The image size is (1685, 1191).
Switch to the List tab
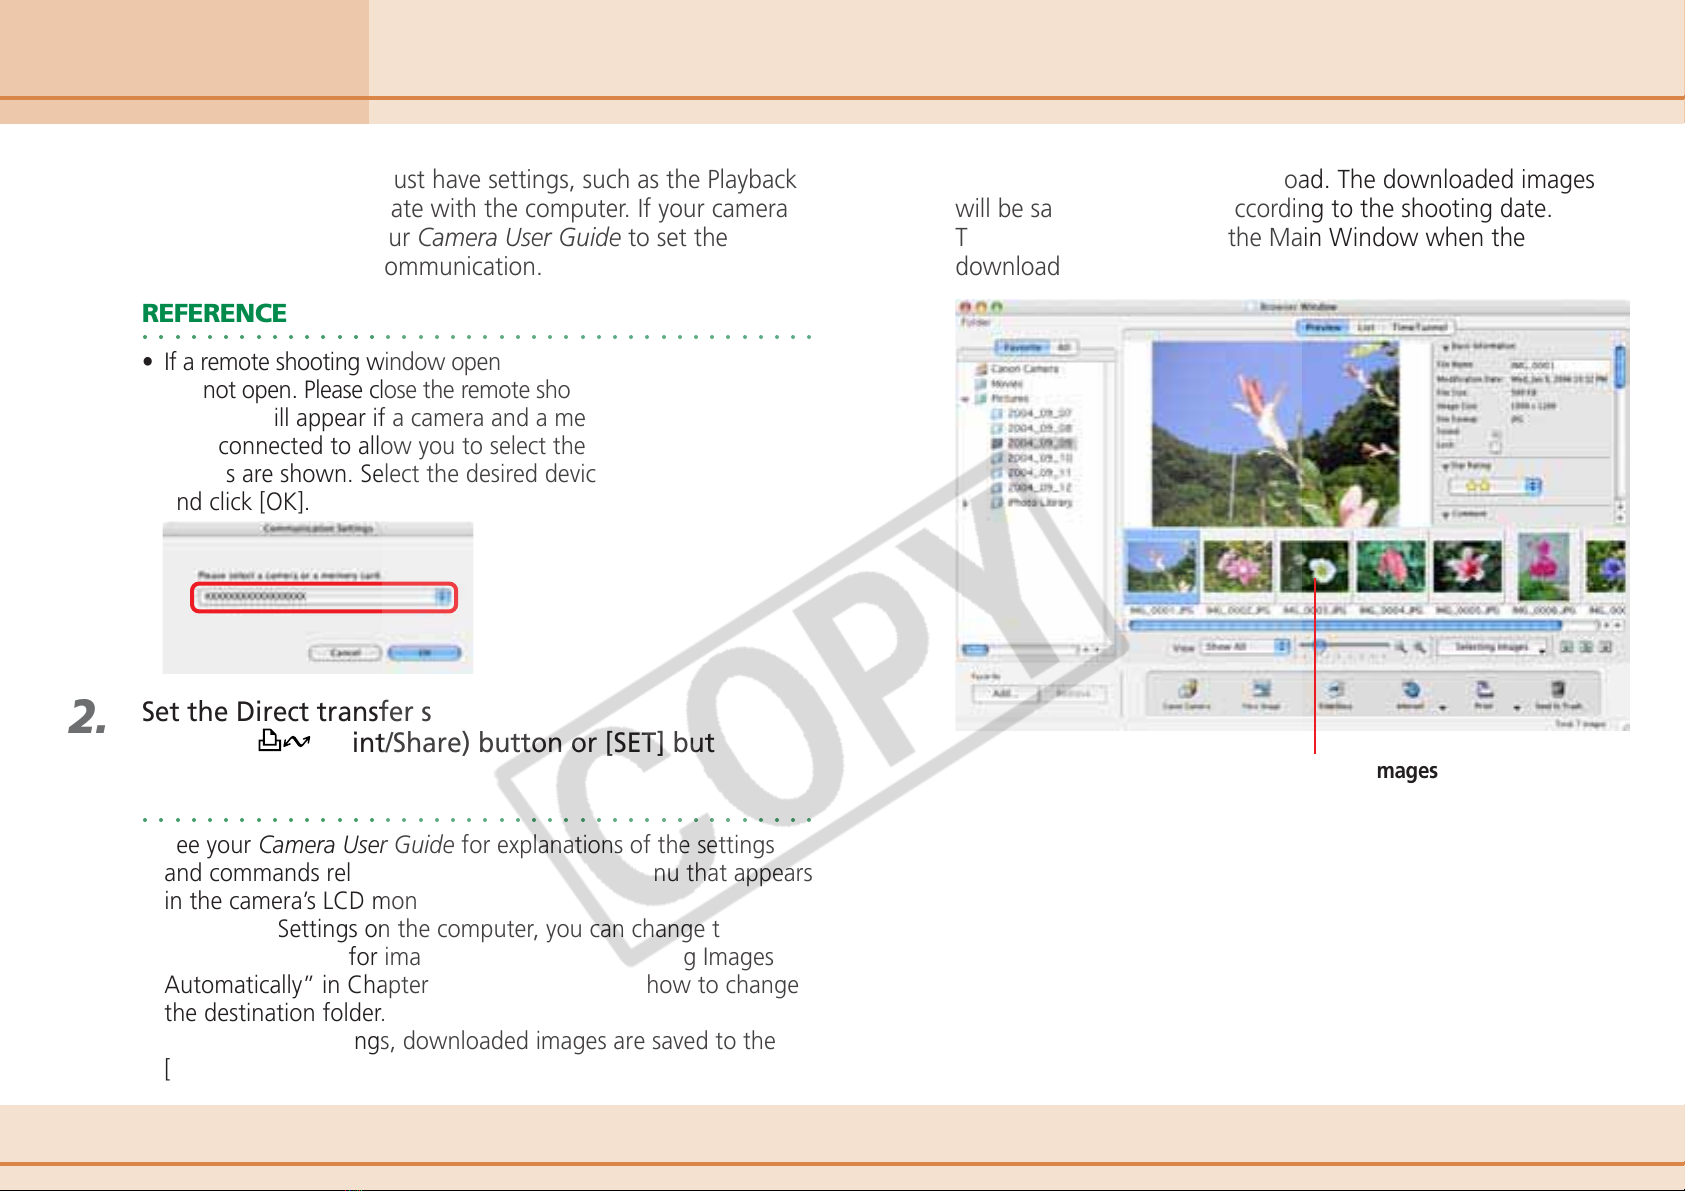pyautogui.click(x=1365, y=327)
